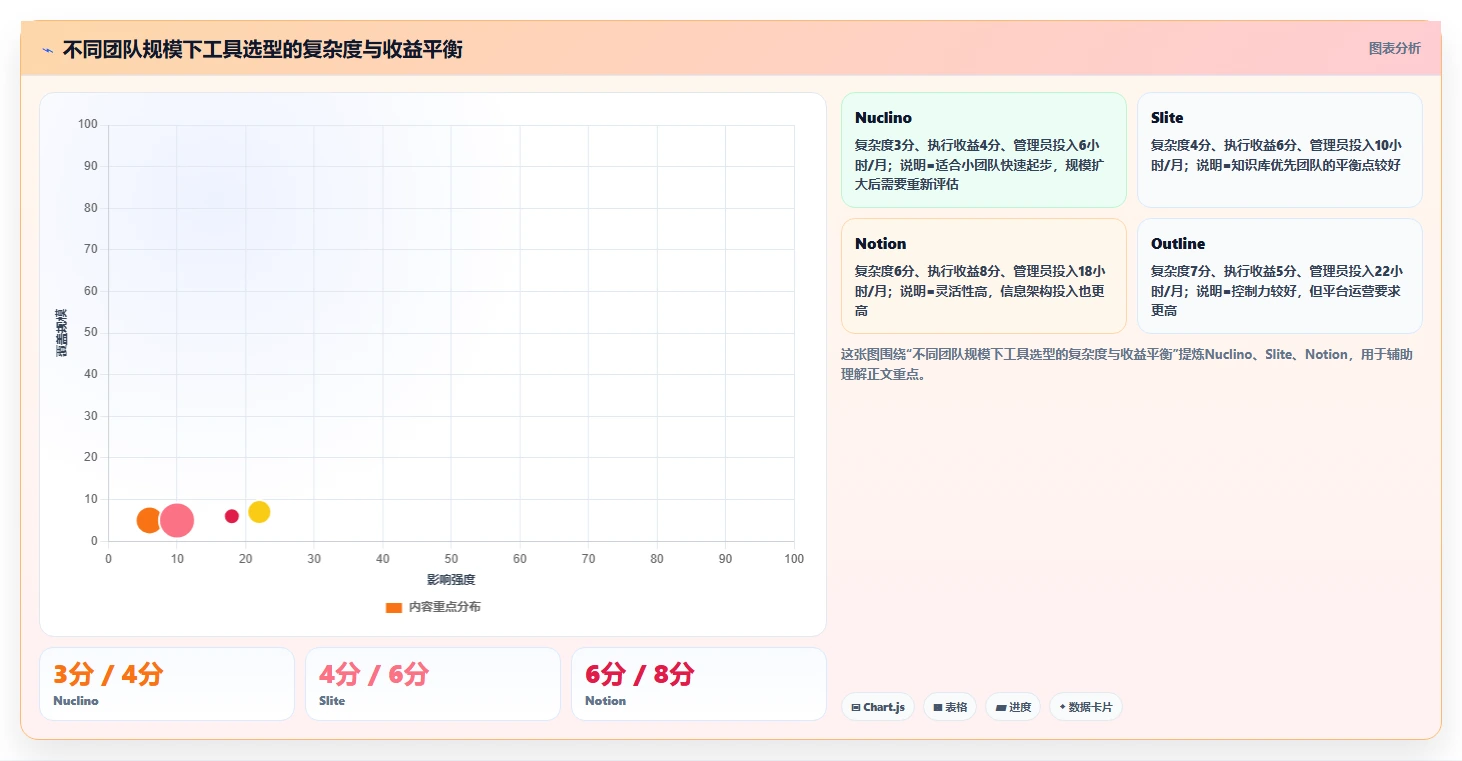The height and width of the screenshot is (761, 1462).
Task: Click the Outline card description text
Action: (x=1277, y=291)
